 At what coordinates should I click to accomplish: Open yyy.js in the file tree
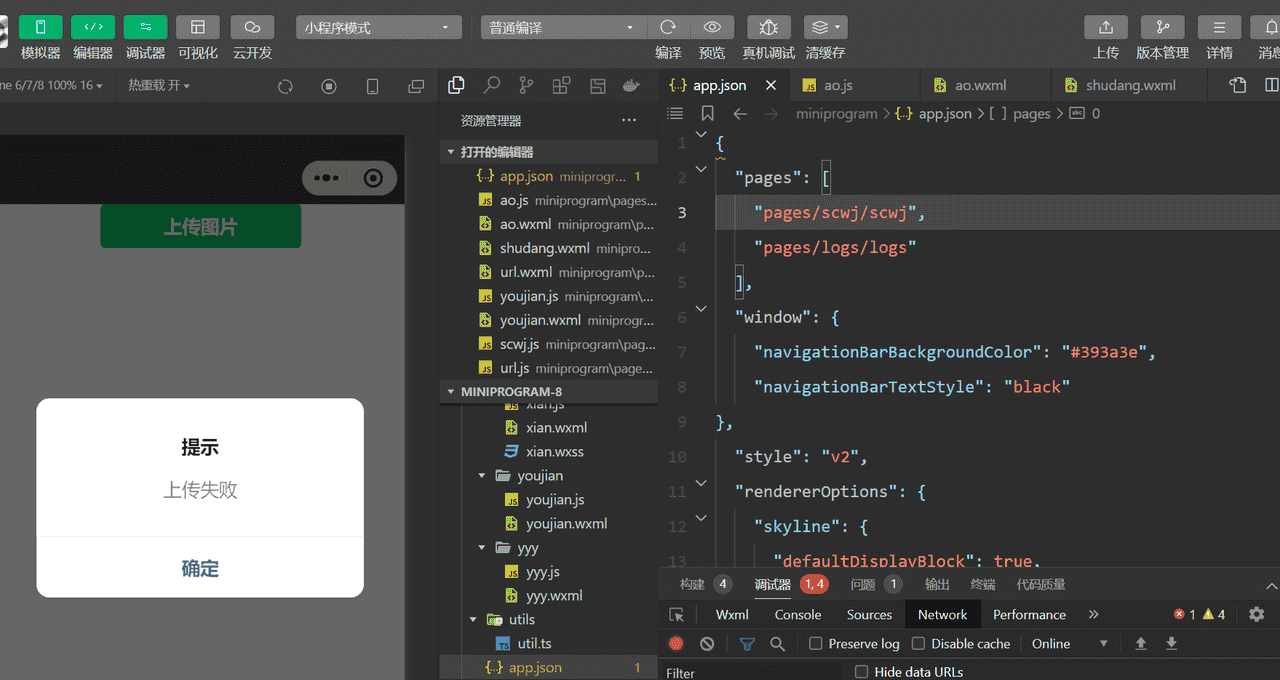pos(543,572)
